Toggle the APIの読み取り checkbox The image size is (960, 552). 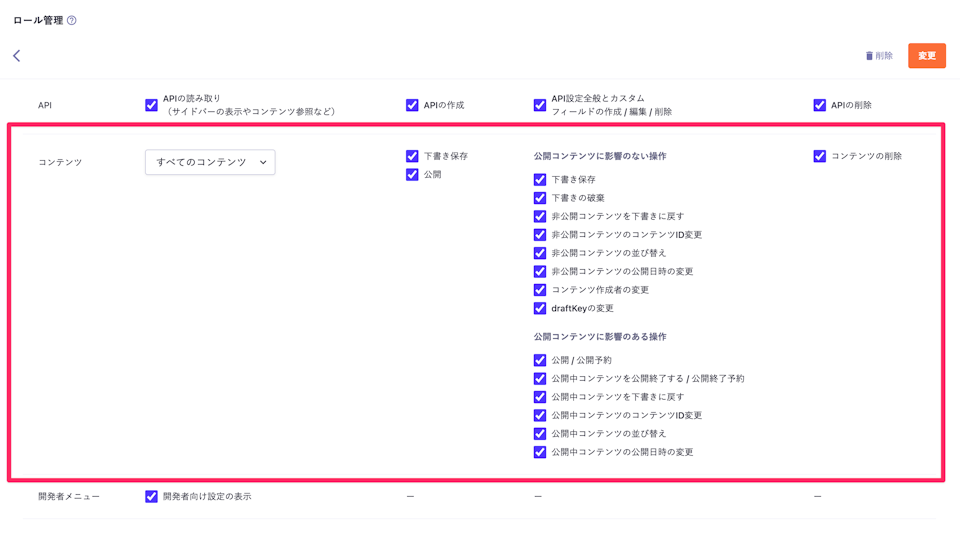[151, 105]
